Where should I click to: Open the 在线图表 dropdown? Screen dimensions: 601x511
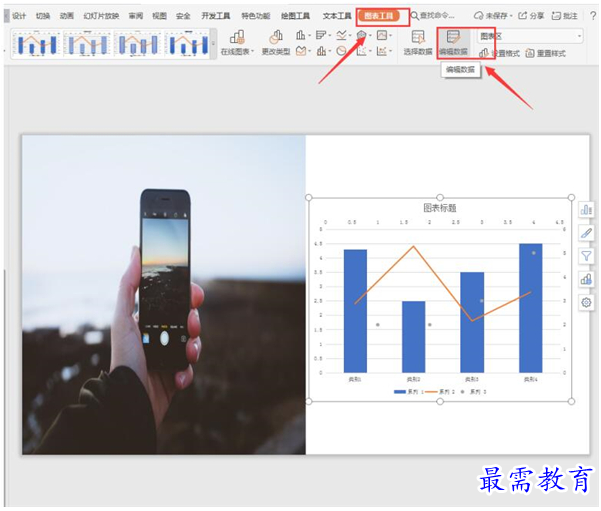[237, 43]
